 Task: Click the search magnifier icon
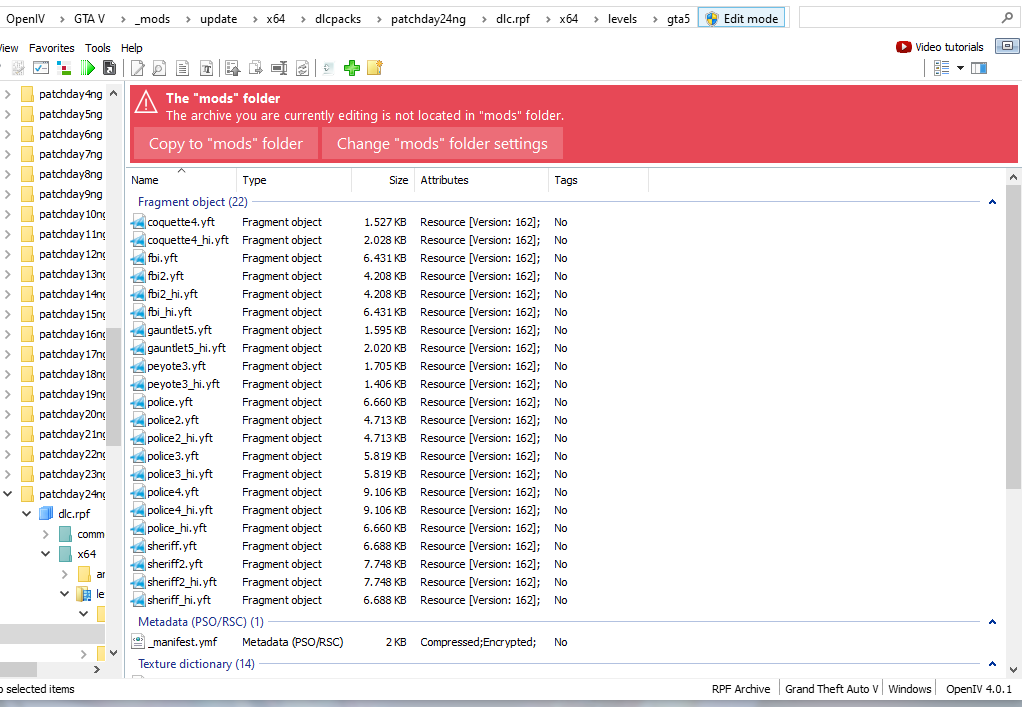pos(1006,18)
